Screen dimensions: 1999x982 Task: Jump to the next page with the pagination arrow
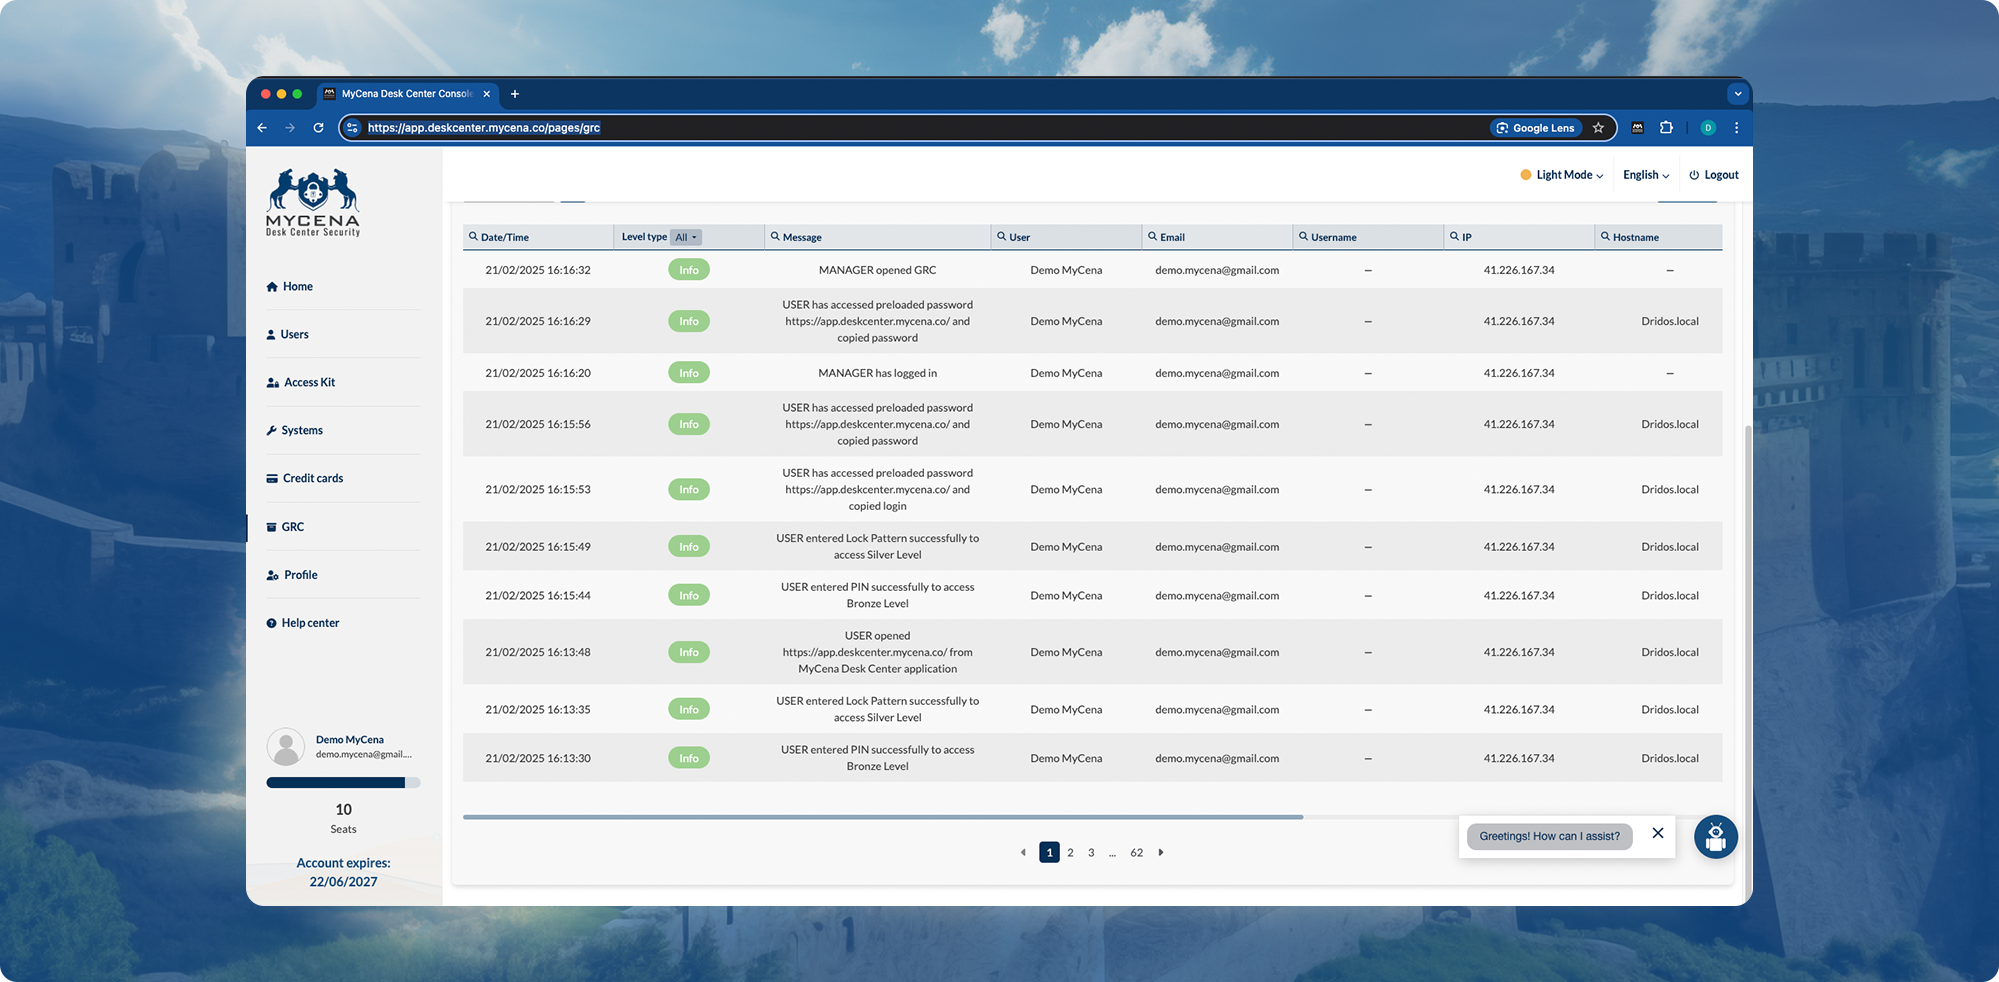[1161, 853]
